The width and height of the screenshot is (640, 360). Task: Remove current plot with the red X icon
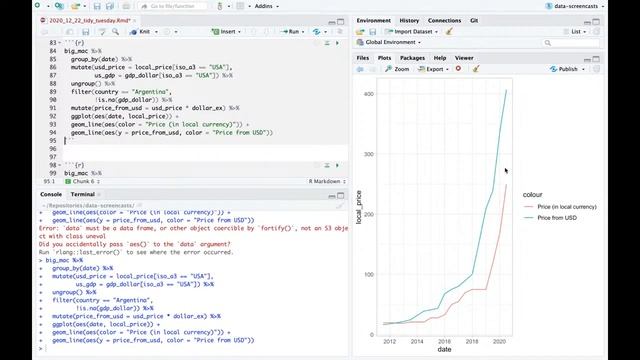458,69
